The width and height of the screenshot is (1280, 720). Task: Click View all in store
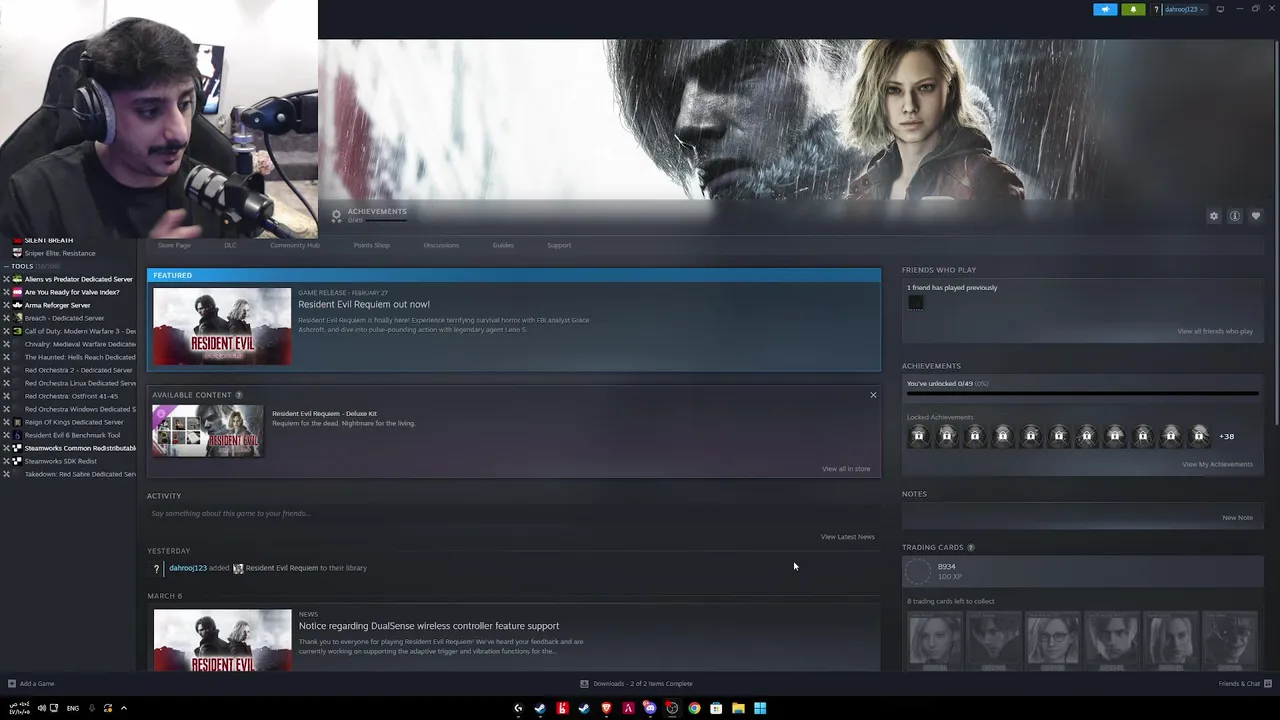click(x=846, y=469)
